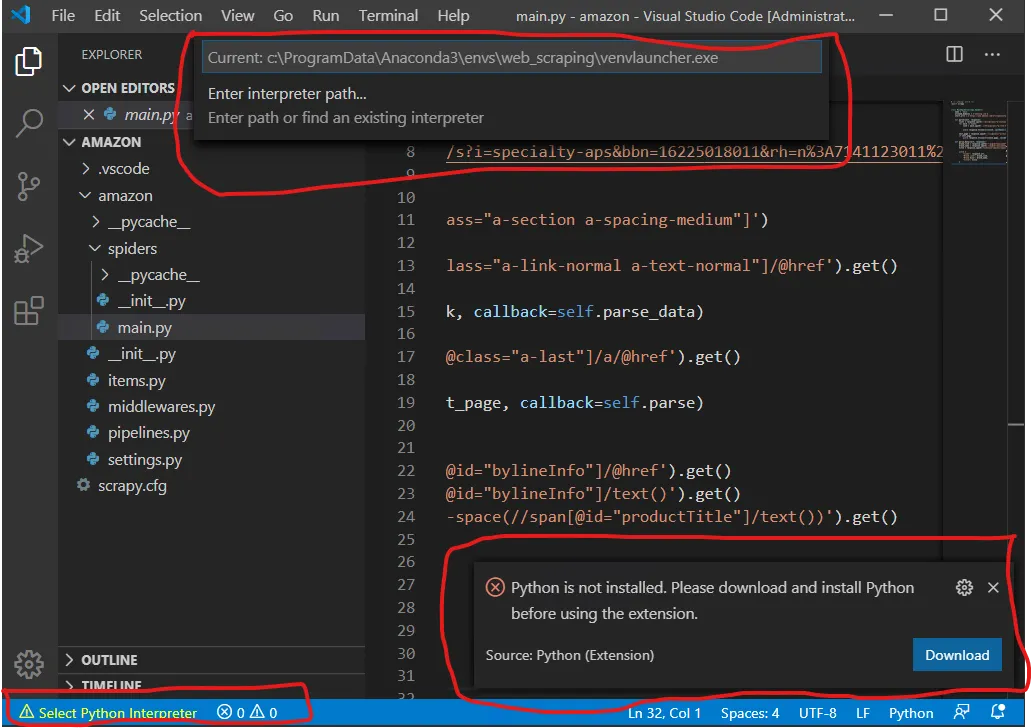Open the Edit menu
The height and width of the screenshot is (728, 1032).
click(107, 15)
